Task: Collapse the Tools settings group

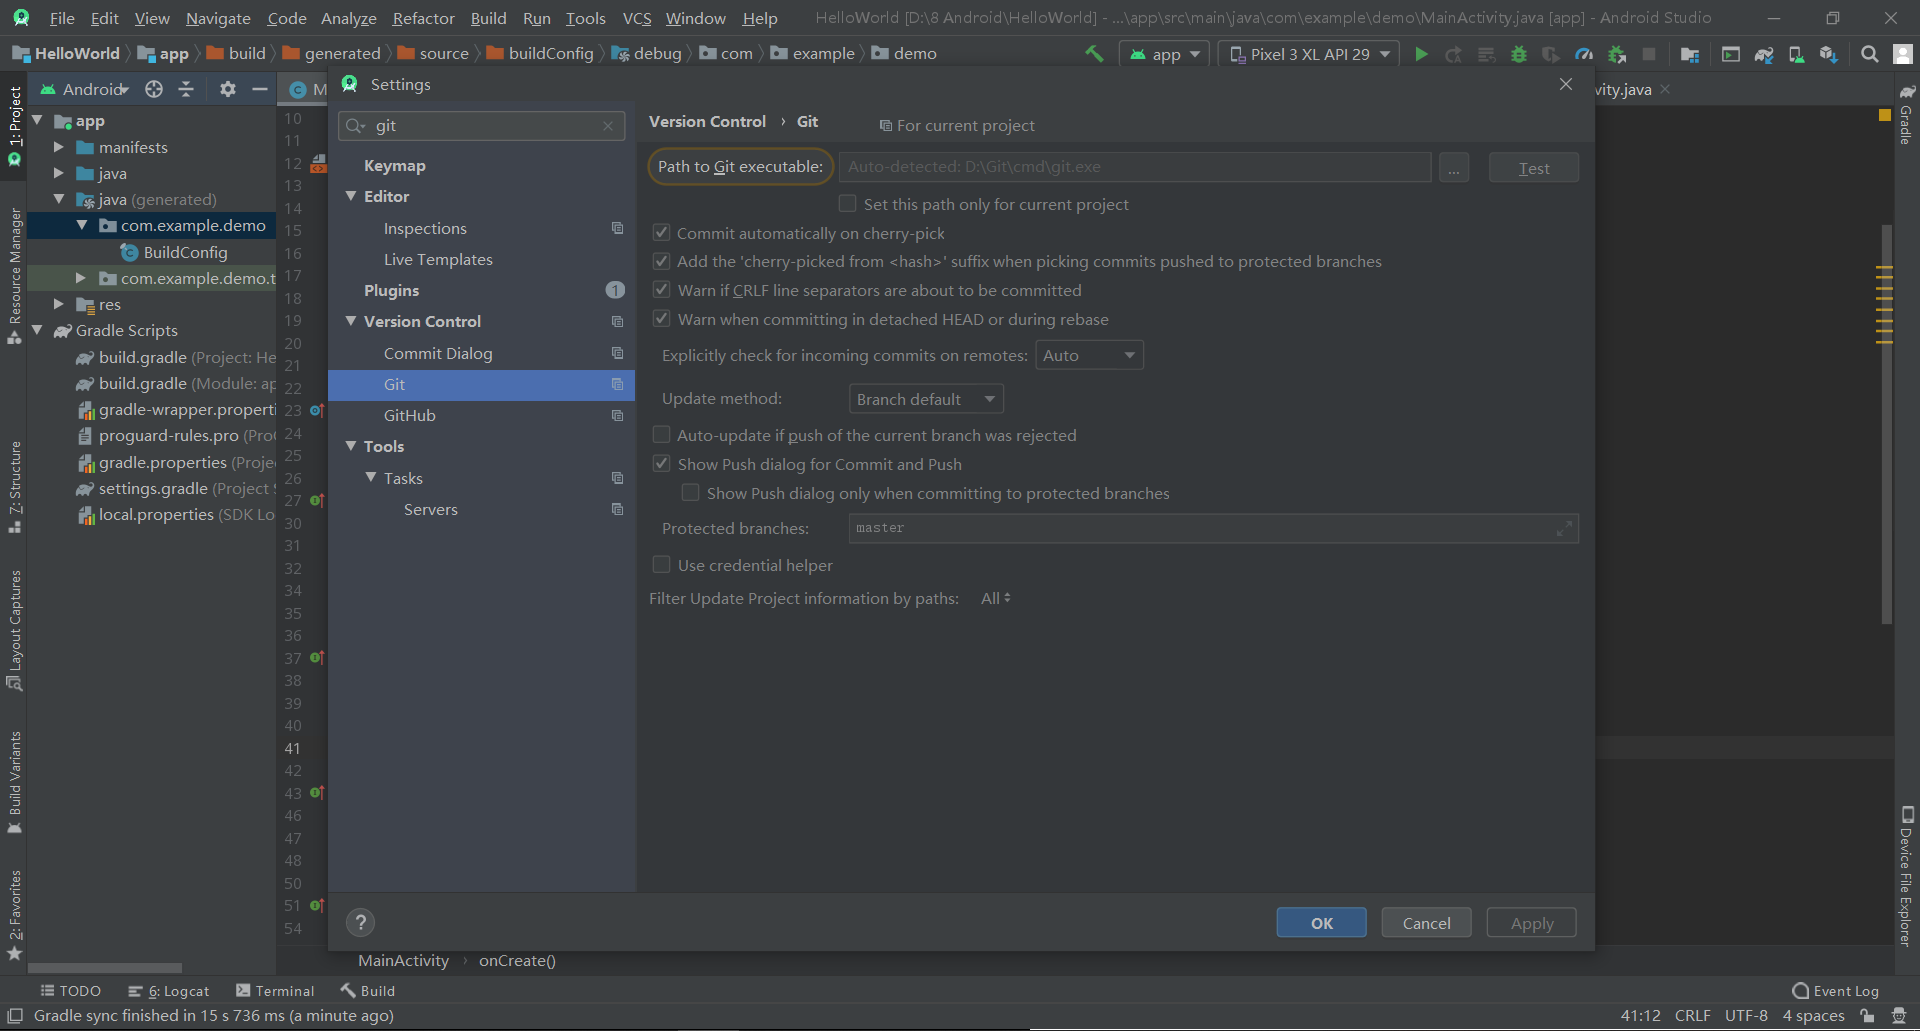Action: (x=351, y=446)
